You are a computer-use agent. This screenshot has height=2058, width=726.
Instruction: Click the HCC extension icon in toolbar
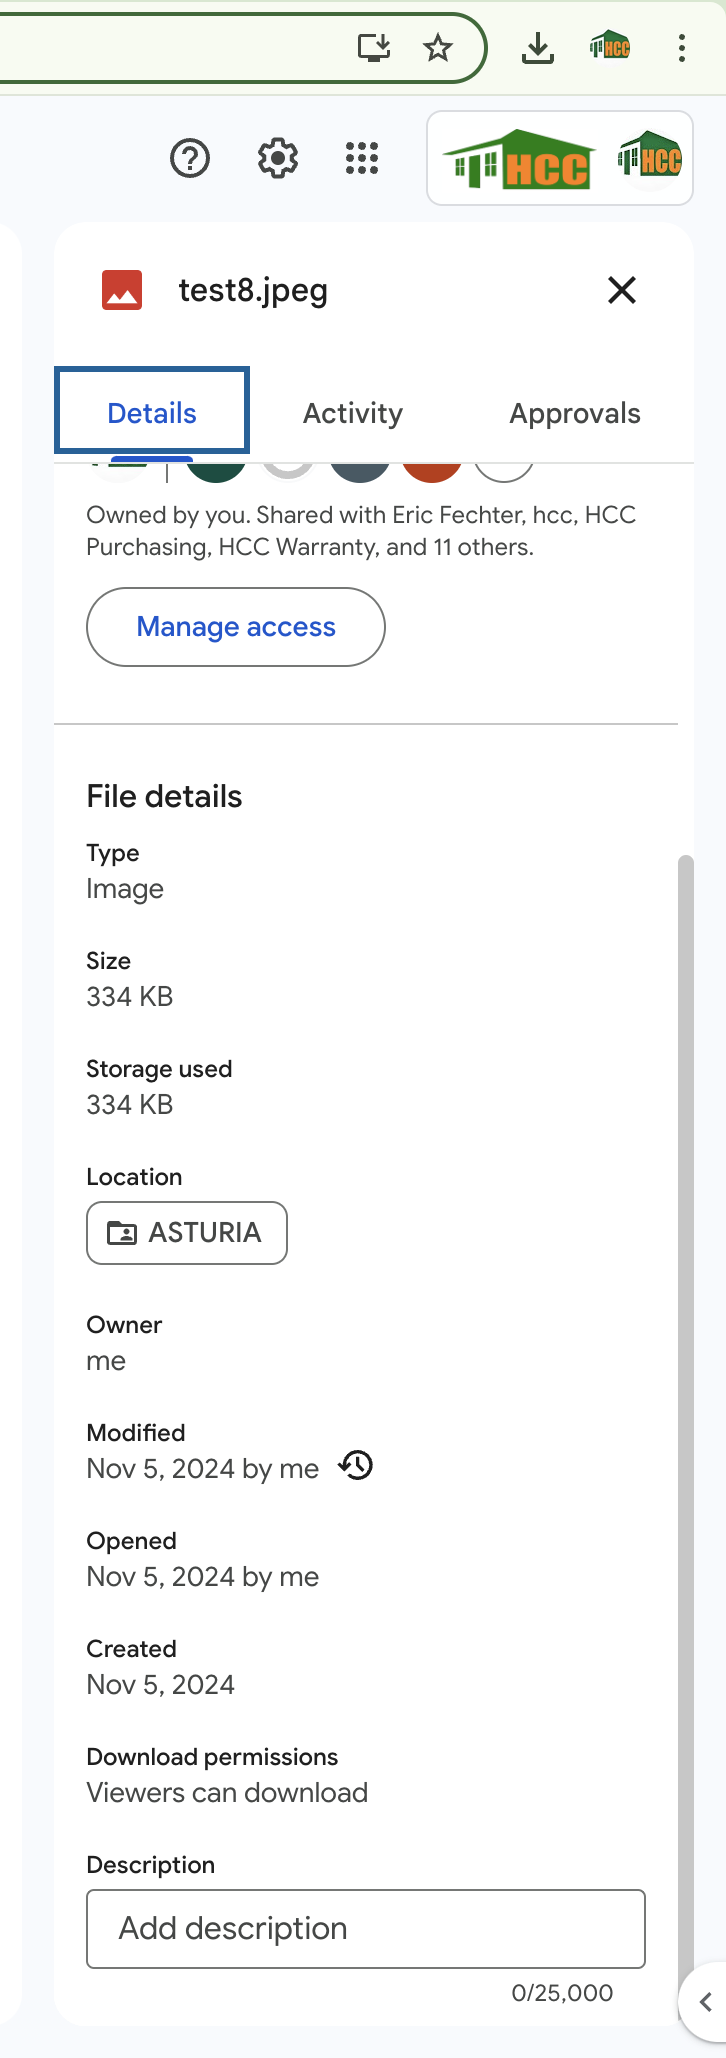coord(610,47)
